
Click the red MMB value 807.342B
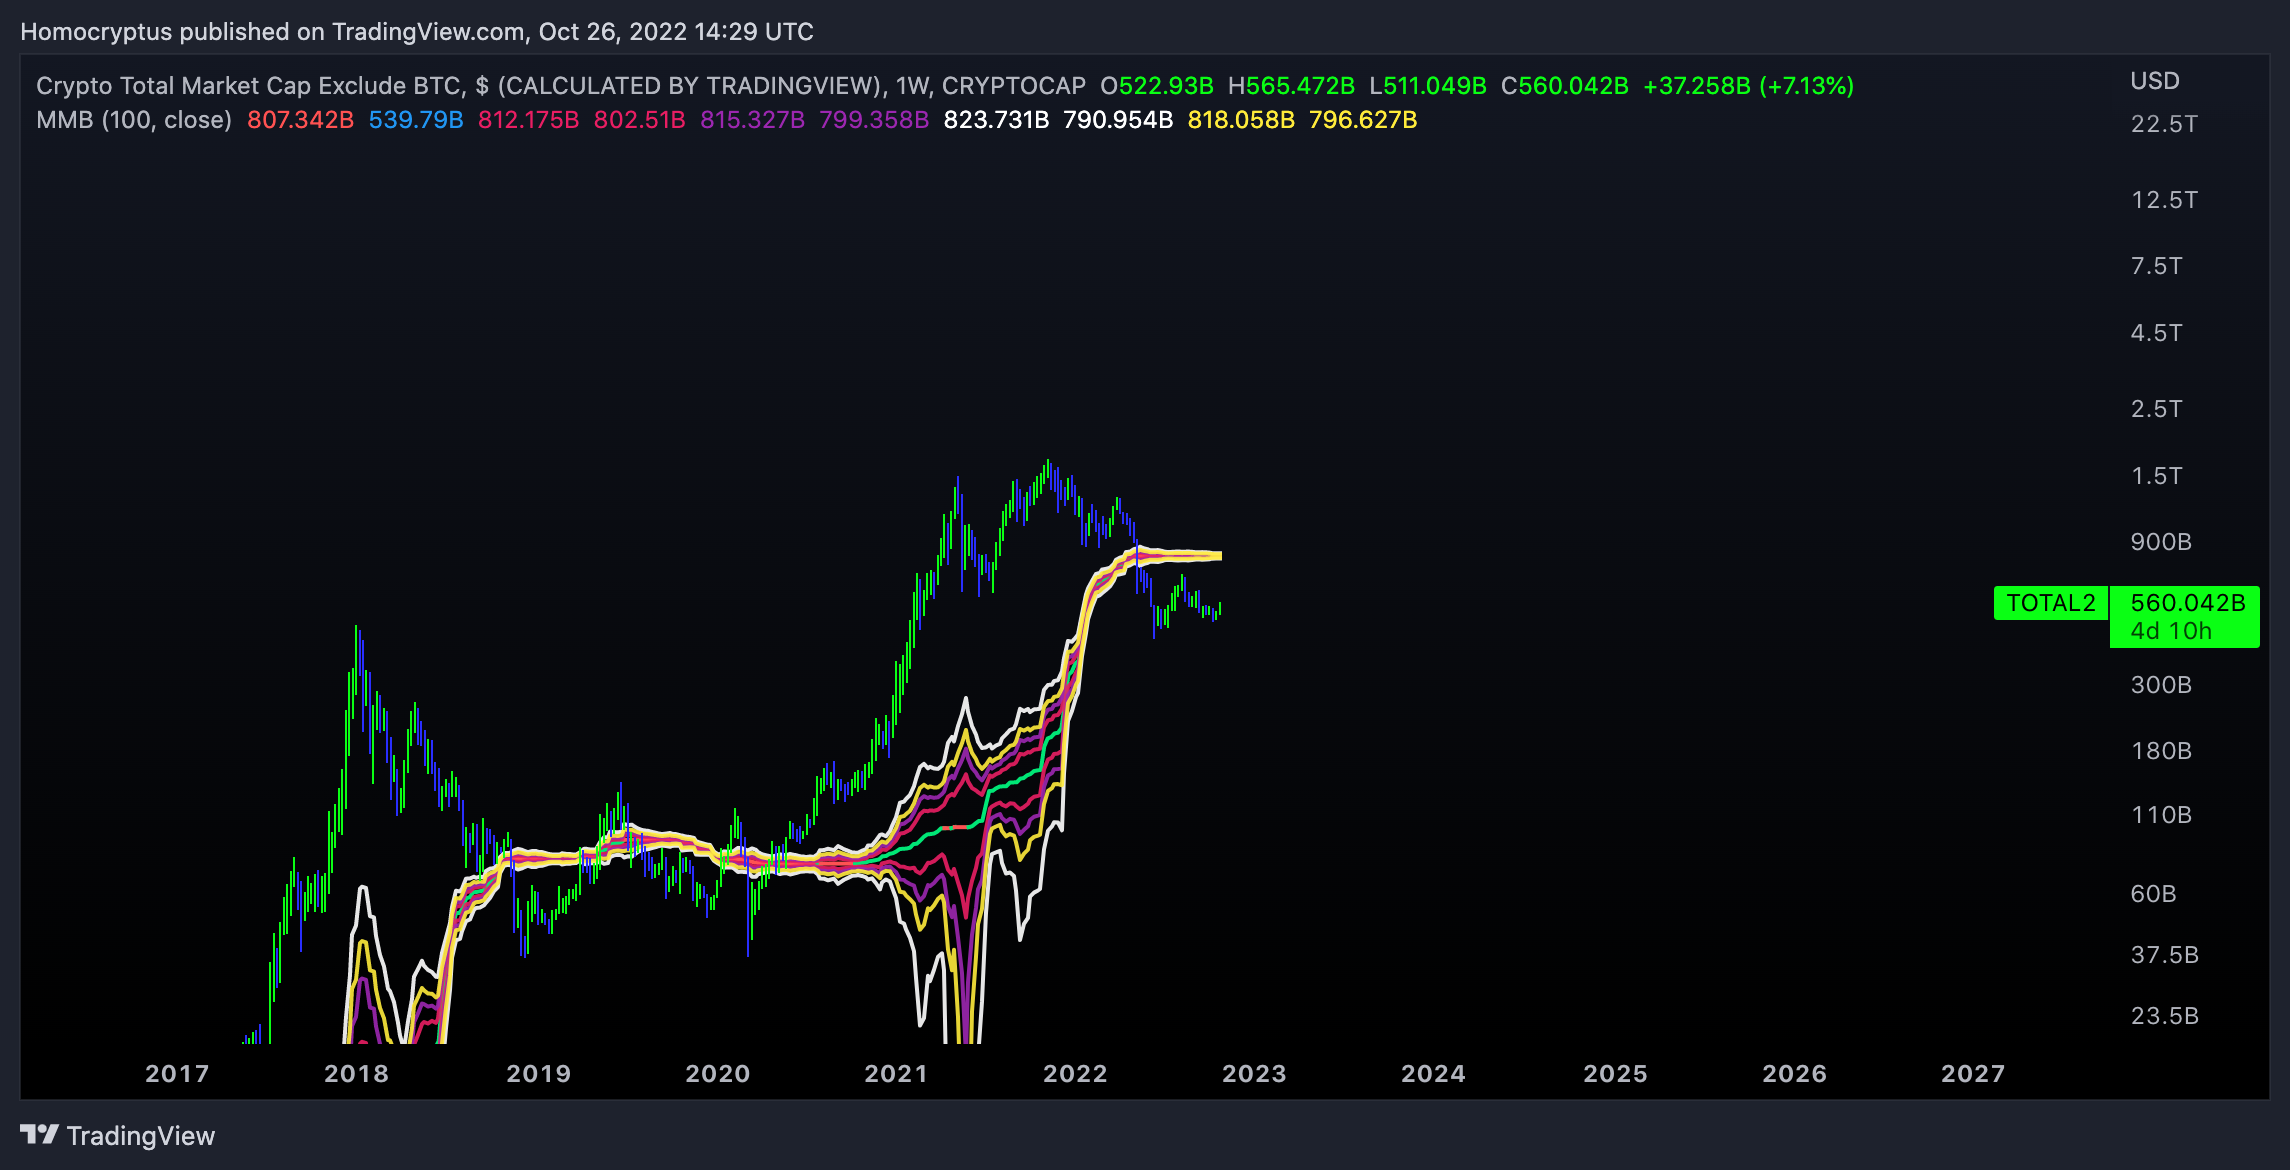pyautogui.click(x=301, y=120)
